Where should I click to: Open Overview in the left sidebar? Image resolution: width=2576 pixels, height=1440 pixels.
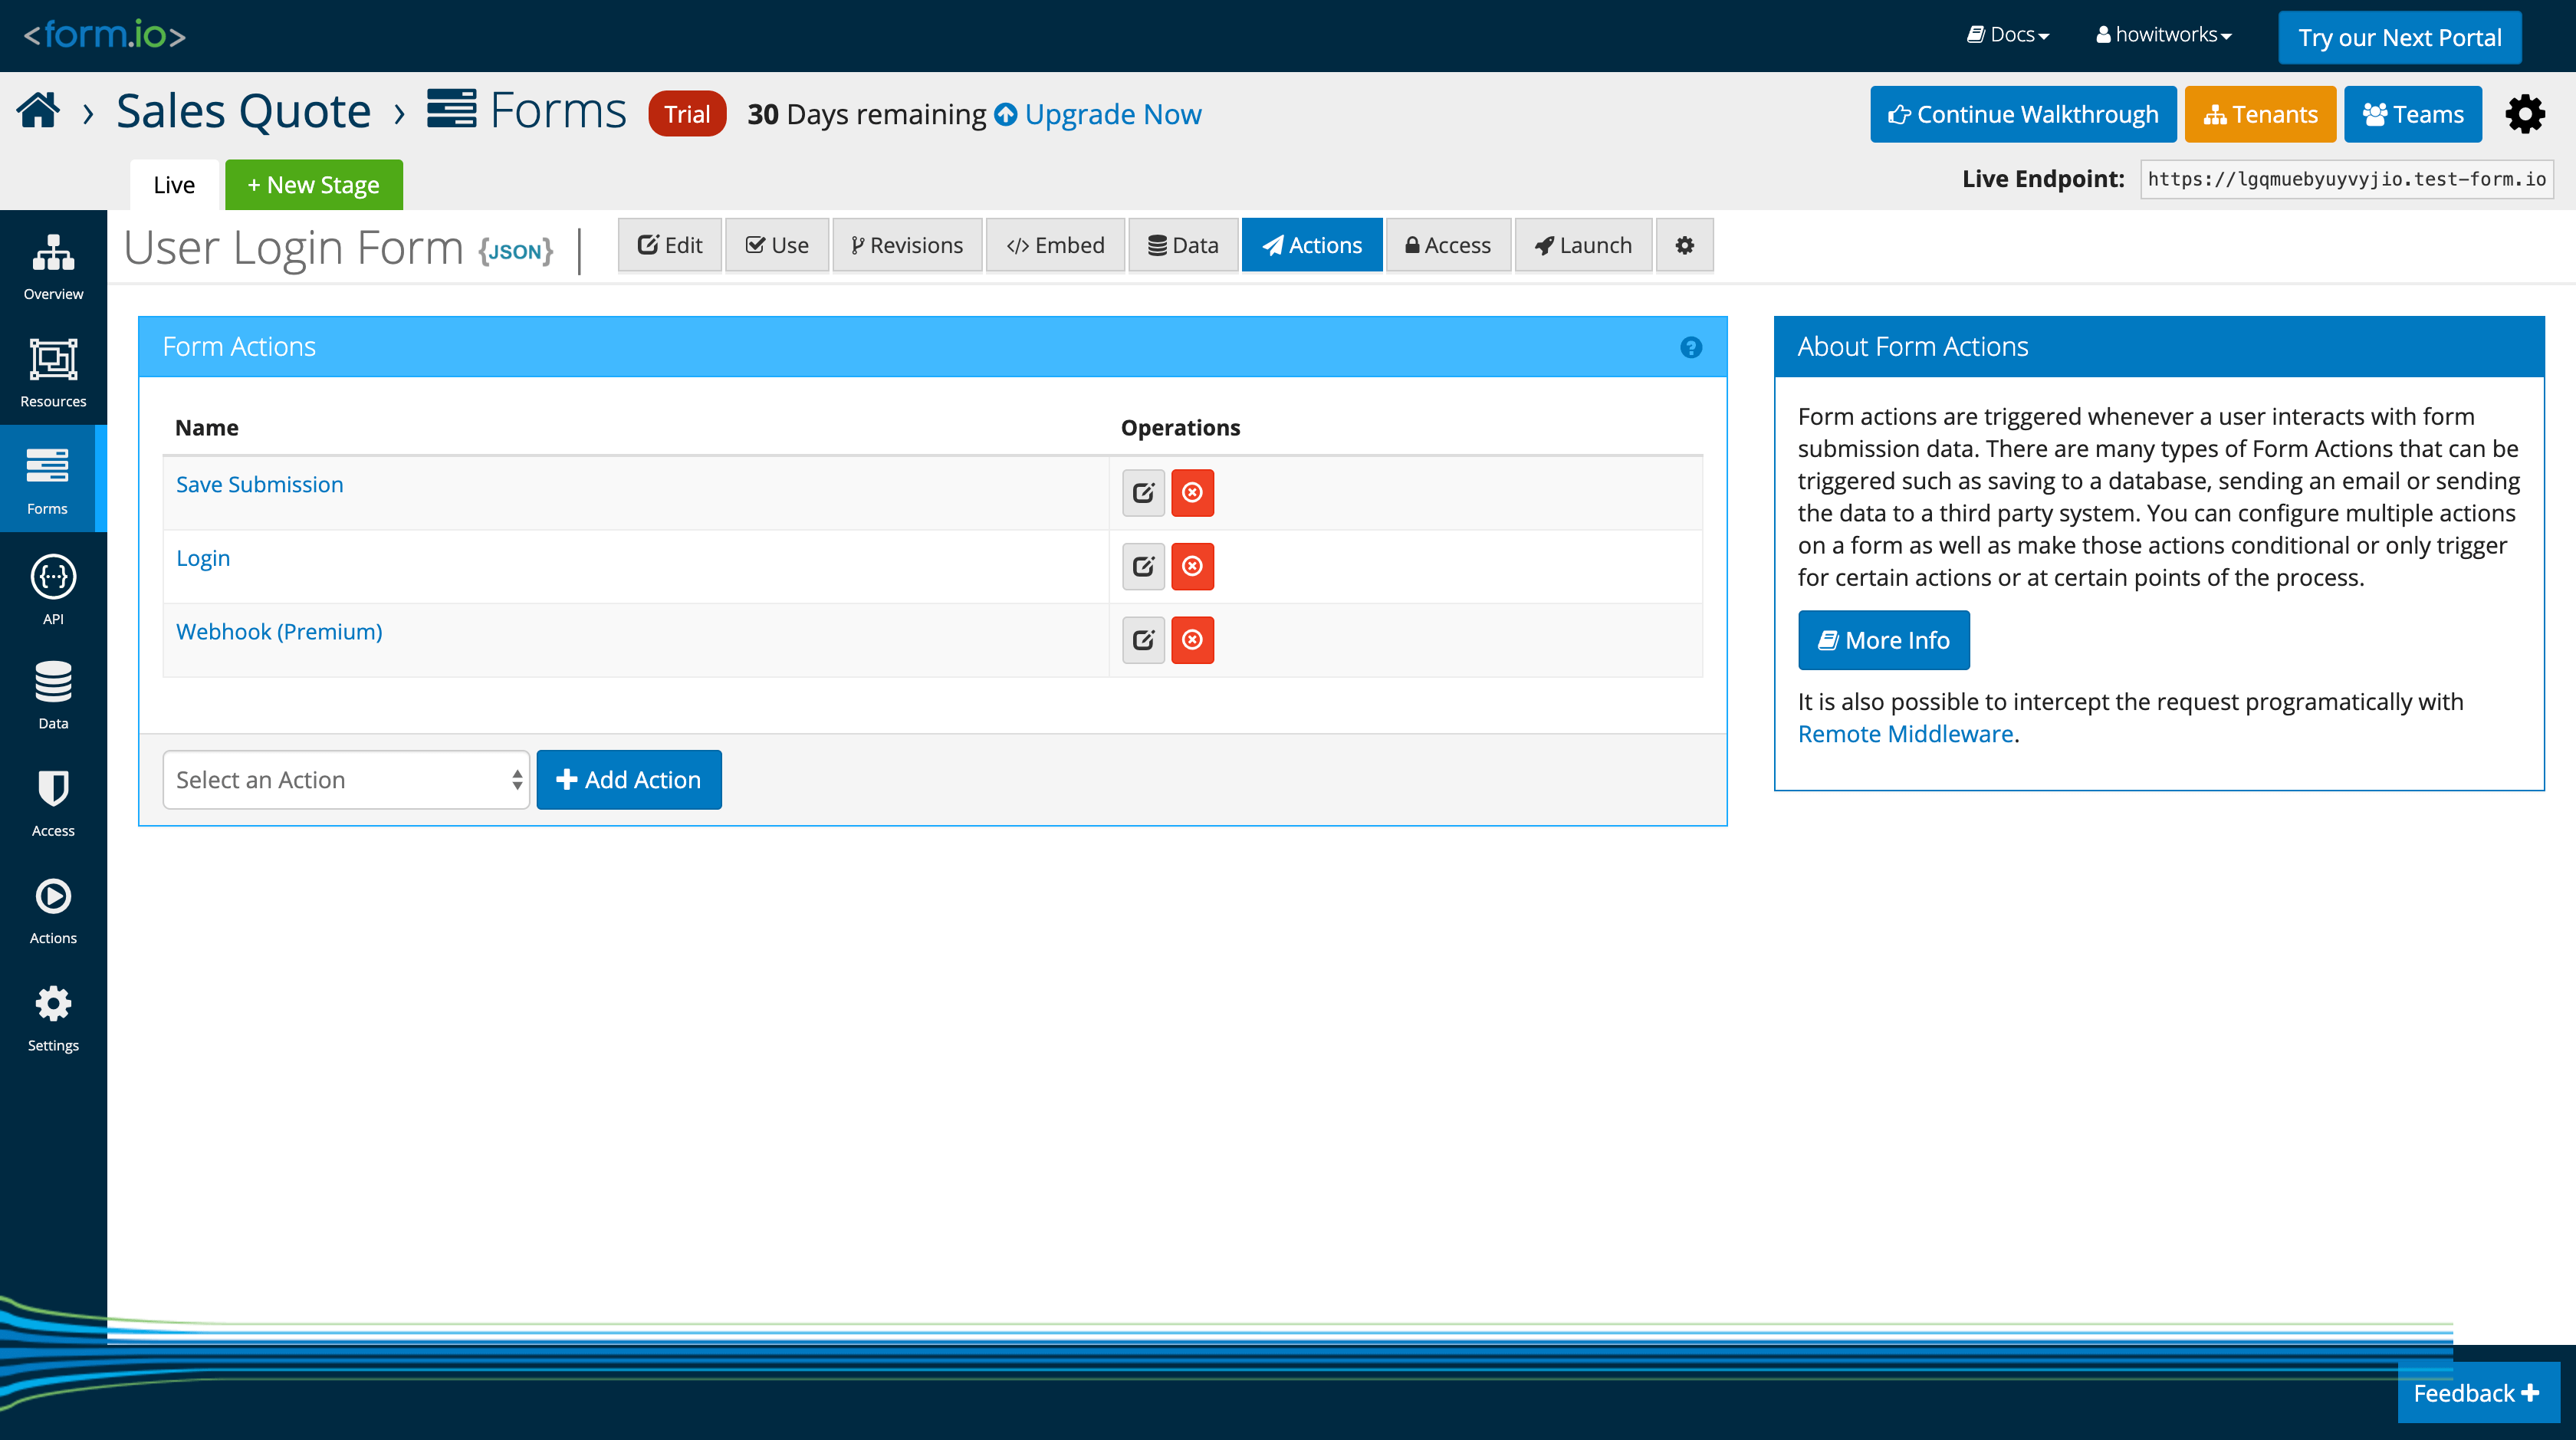point(53,265)
